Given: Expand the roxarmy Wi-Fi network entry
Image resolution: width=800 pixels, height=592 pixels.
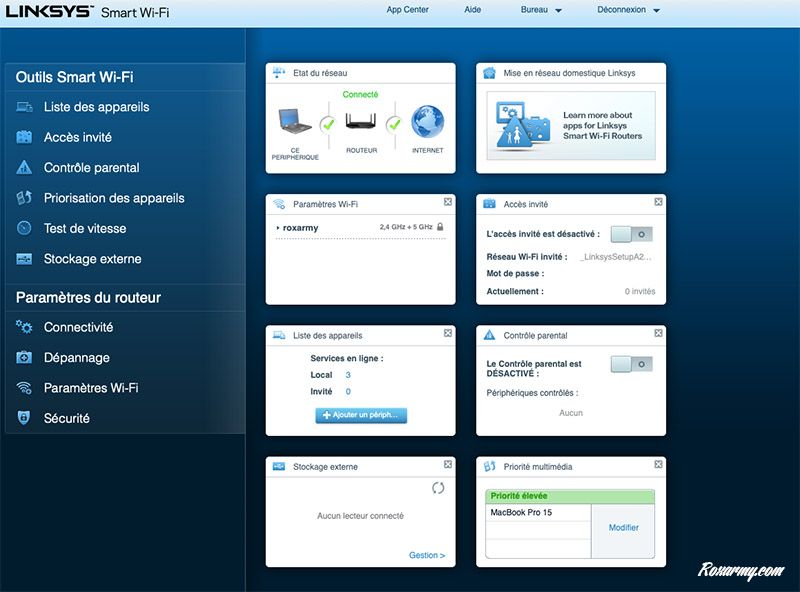Looking at the screenshot, I should 300,228.
